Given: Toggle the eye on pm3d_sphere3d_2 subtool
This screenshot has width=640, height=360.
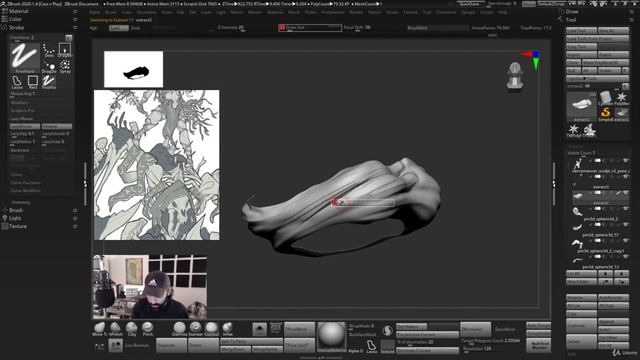Looking at the screenshot, I should point(626,209).
